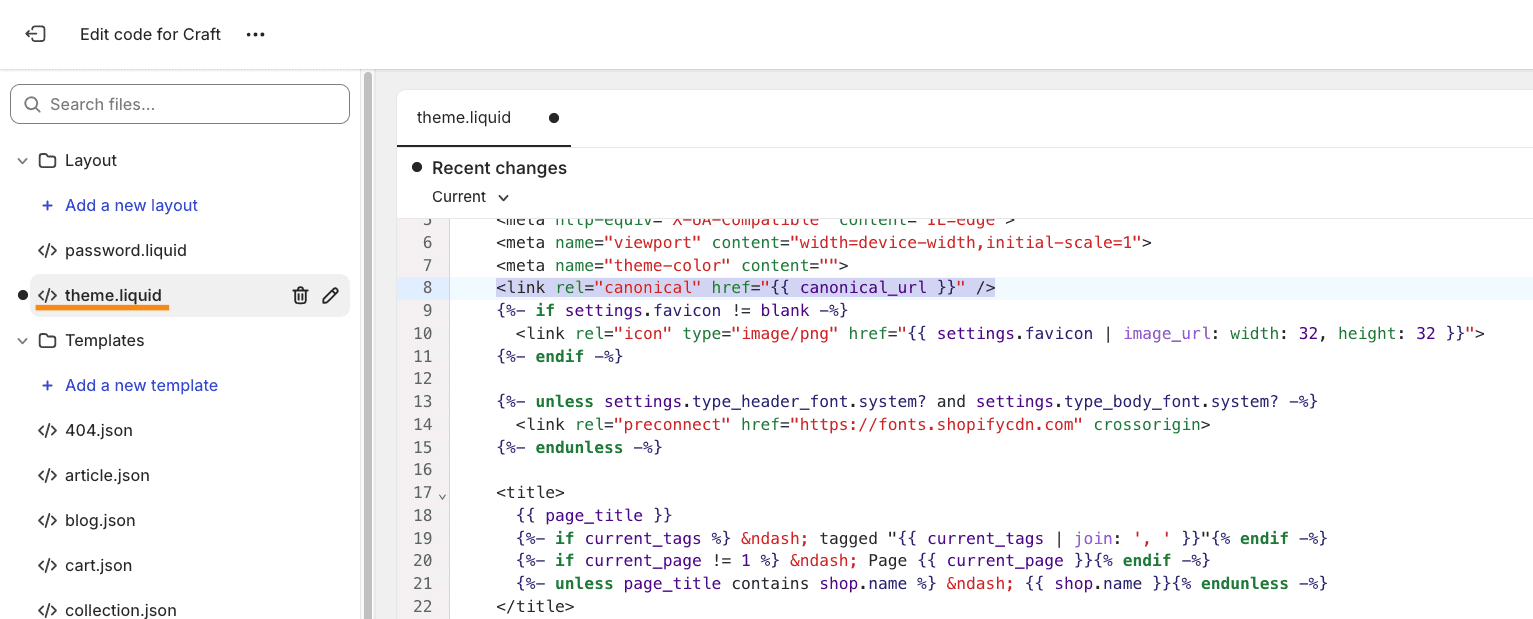1533x619 pixels.
Task: Click the plus icon beside Add a new layout
Action: (46, 205)
